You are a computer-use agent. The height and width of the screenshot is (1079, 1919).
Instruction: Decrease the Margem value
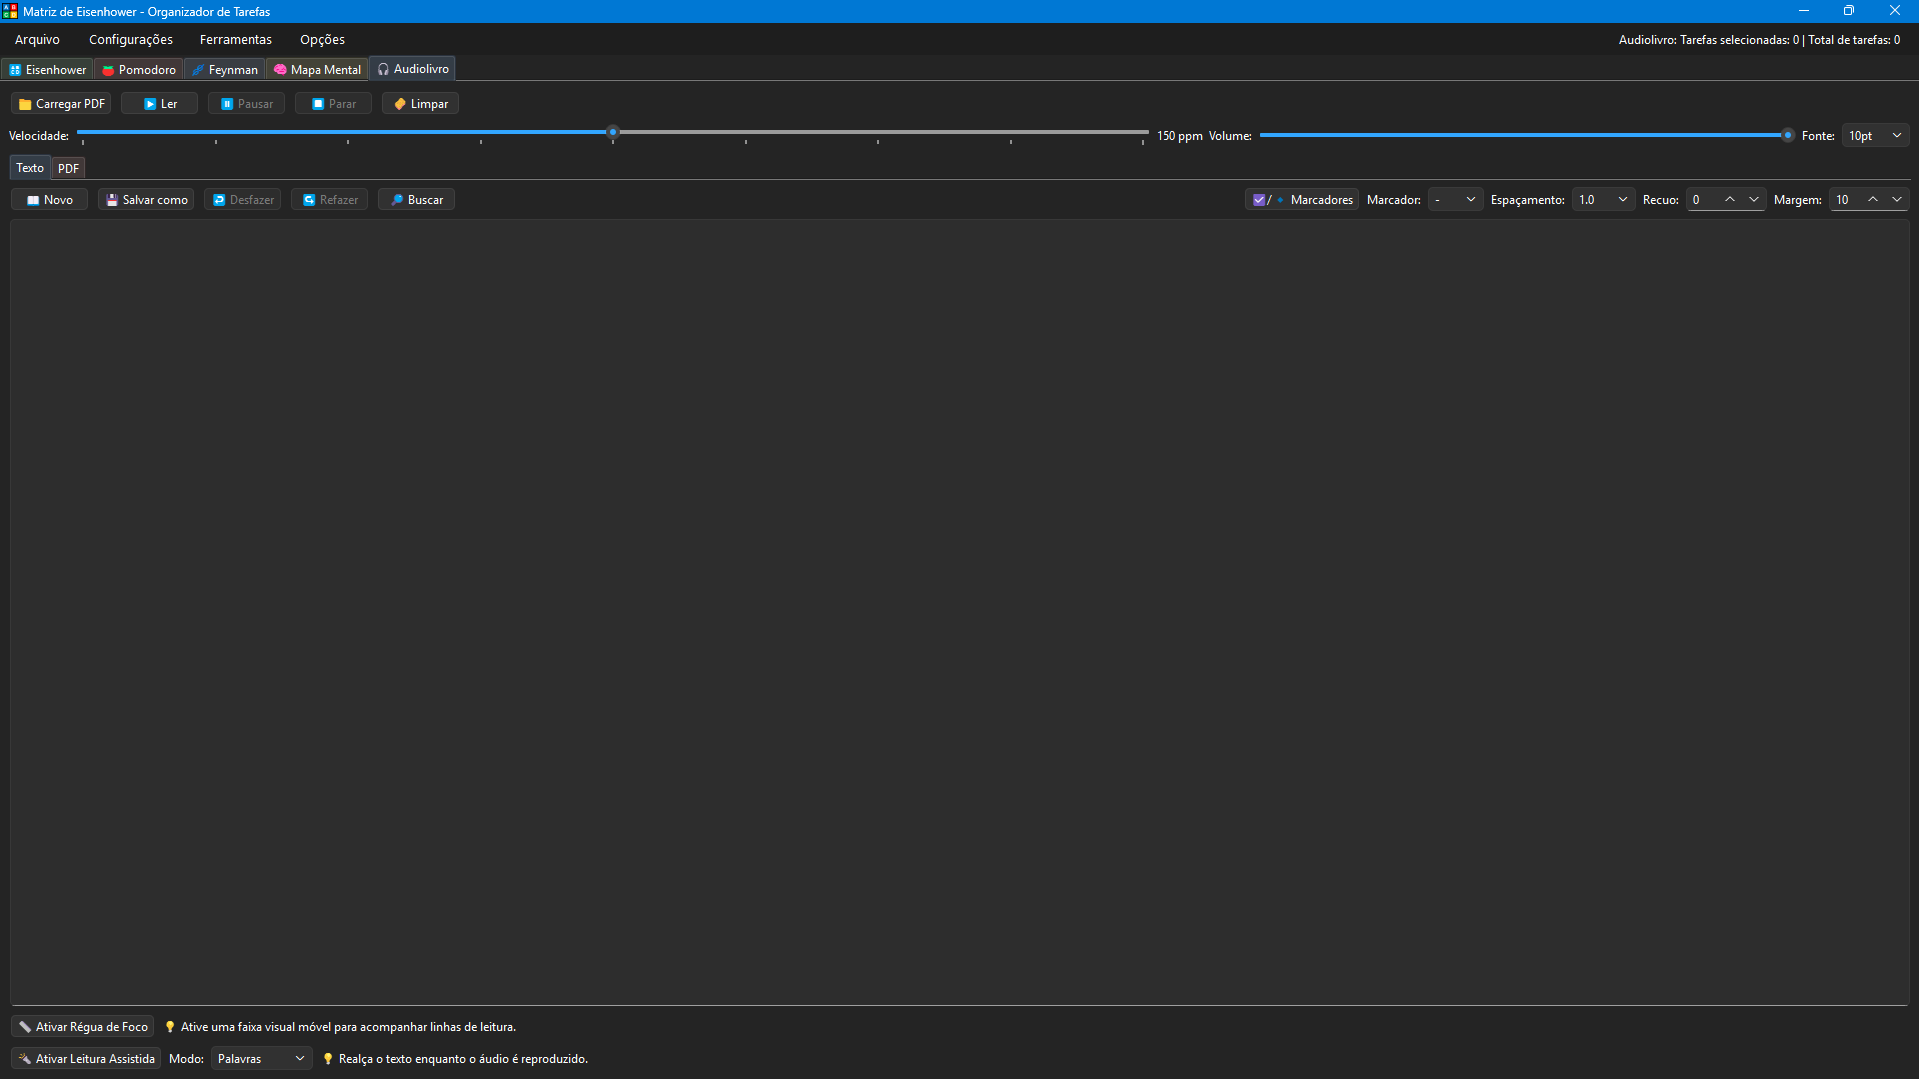[x=1897, y=200]
